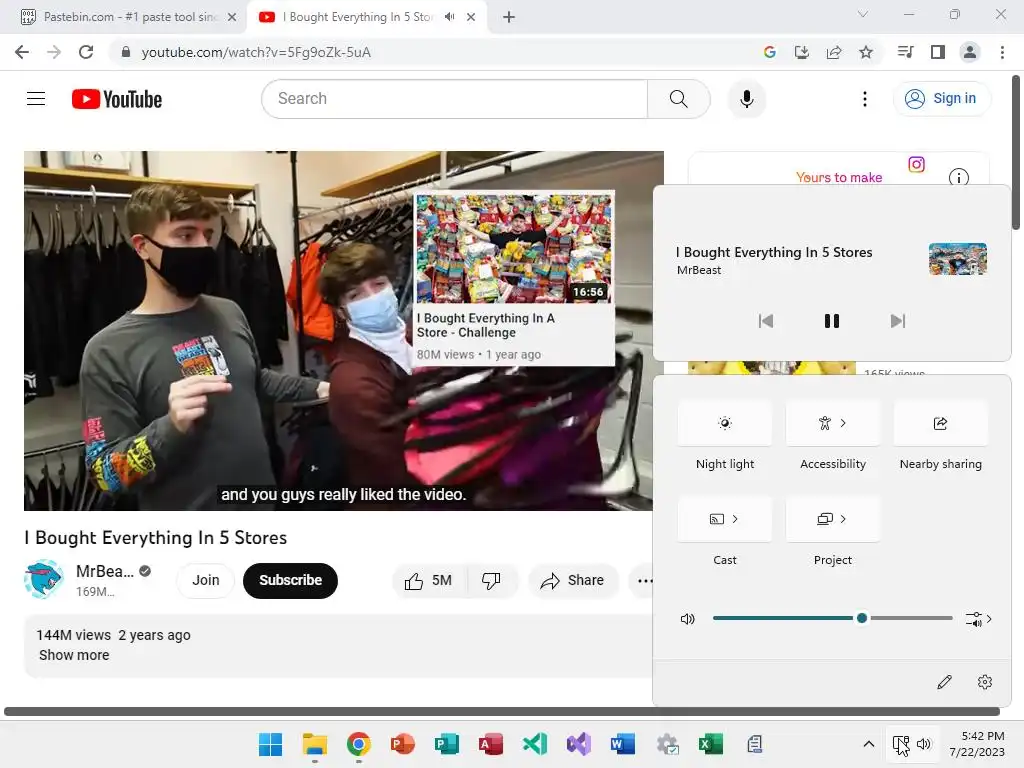This screenshot has width=1024, height=768.
Task: Click the search magnifier button
Action: [679, 99]
